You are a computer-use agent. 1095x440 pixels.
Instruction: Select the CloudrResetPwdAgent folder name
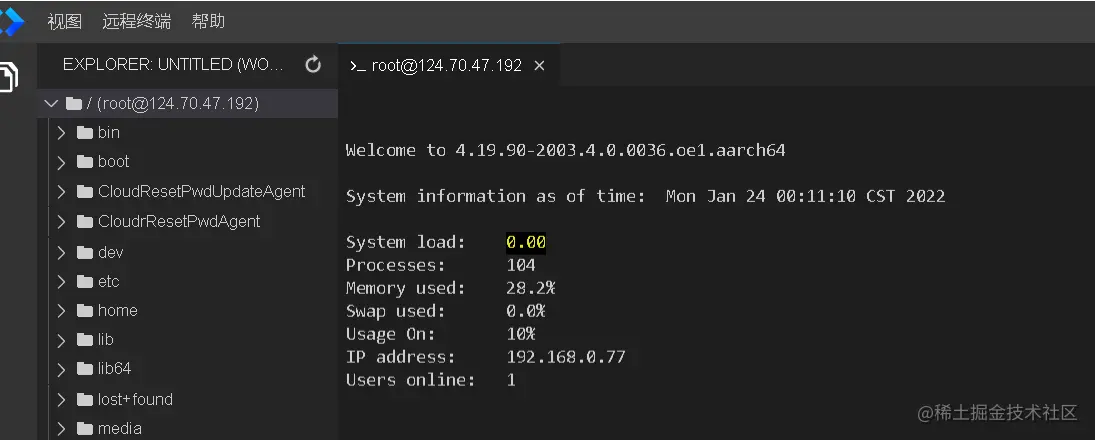(x=179, y=221)
